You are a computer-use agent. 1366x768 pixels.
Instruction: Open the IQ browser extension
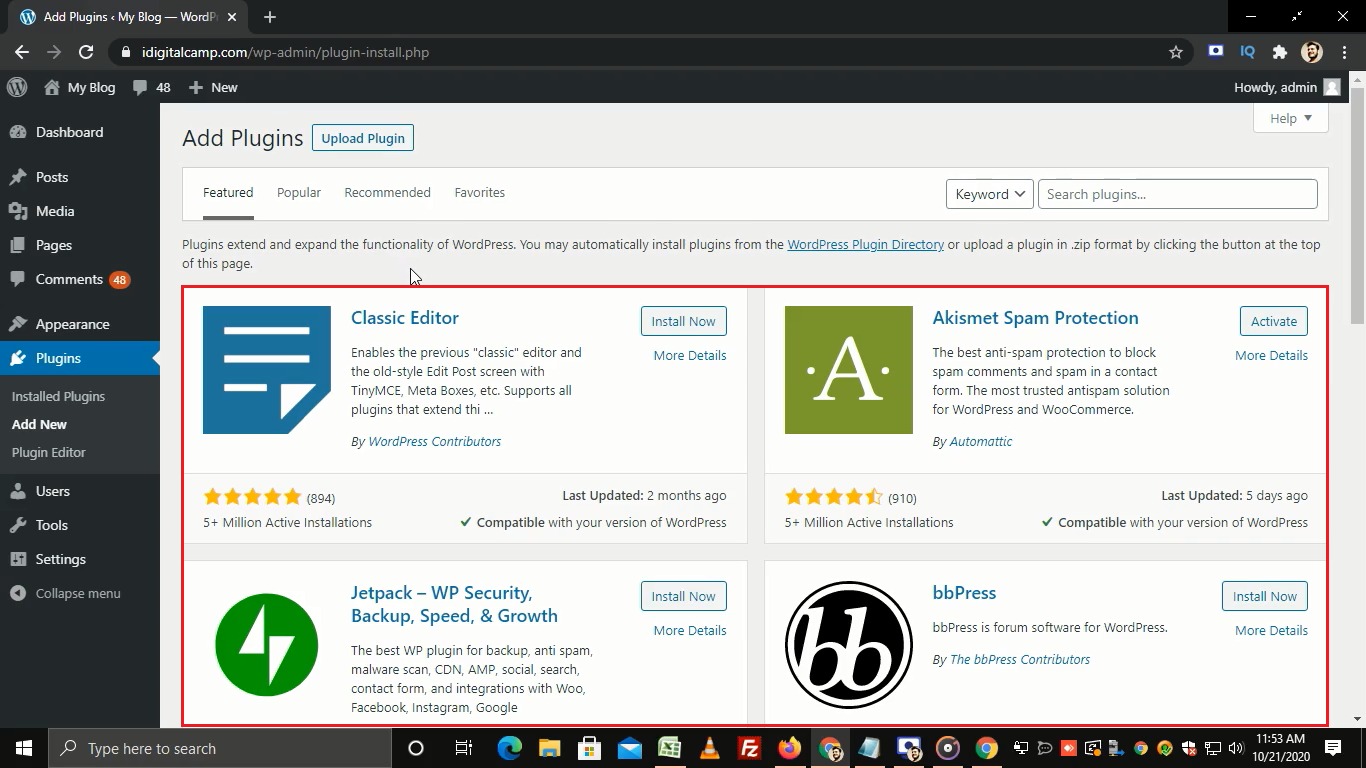click(1247, 52)
